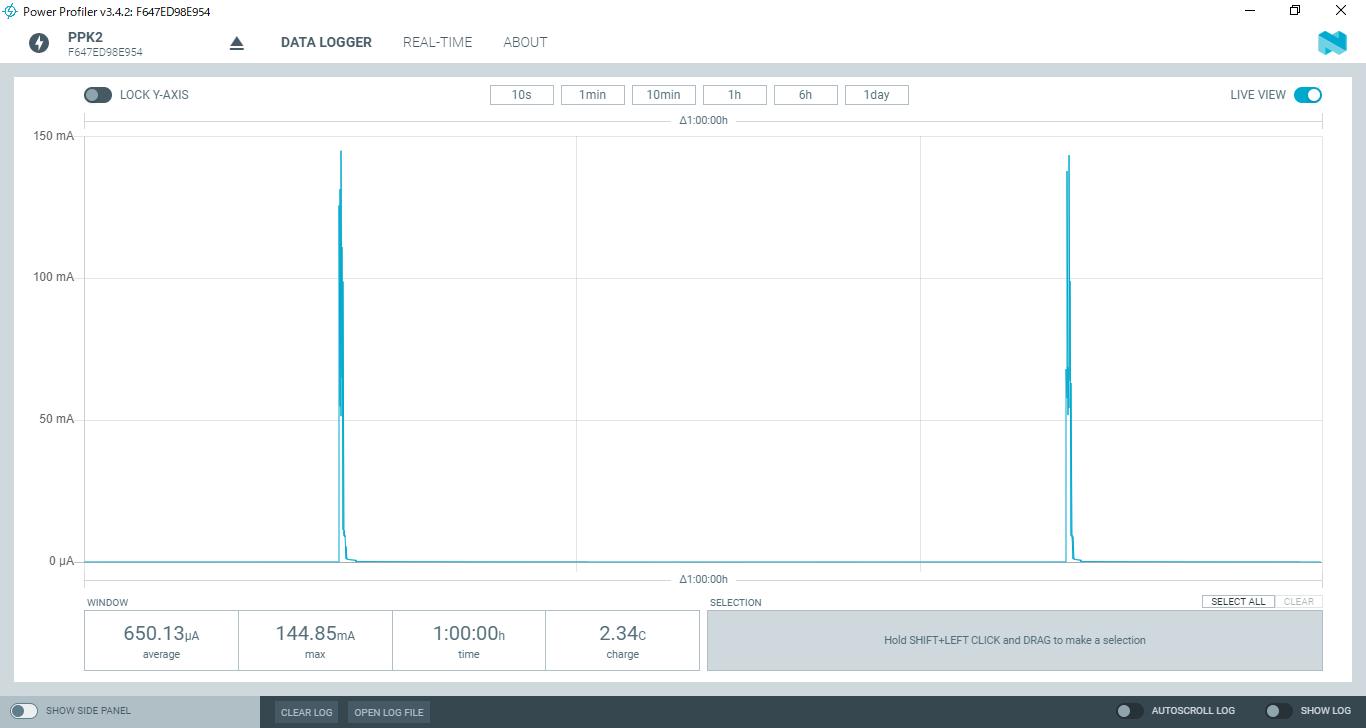Screen dimensions: 1366x728
Task: Enable the Autoscroll Log switch
Action: (x=1130, y=711)
